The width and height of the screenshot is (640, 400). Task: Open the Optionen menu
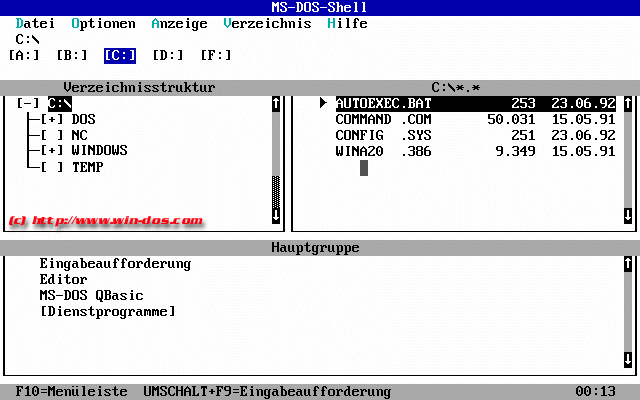pyautogui.click(x=104, y=23)
